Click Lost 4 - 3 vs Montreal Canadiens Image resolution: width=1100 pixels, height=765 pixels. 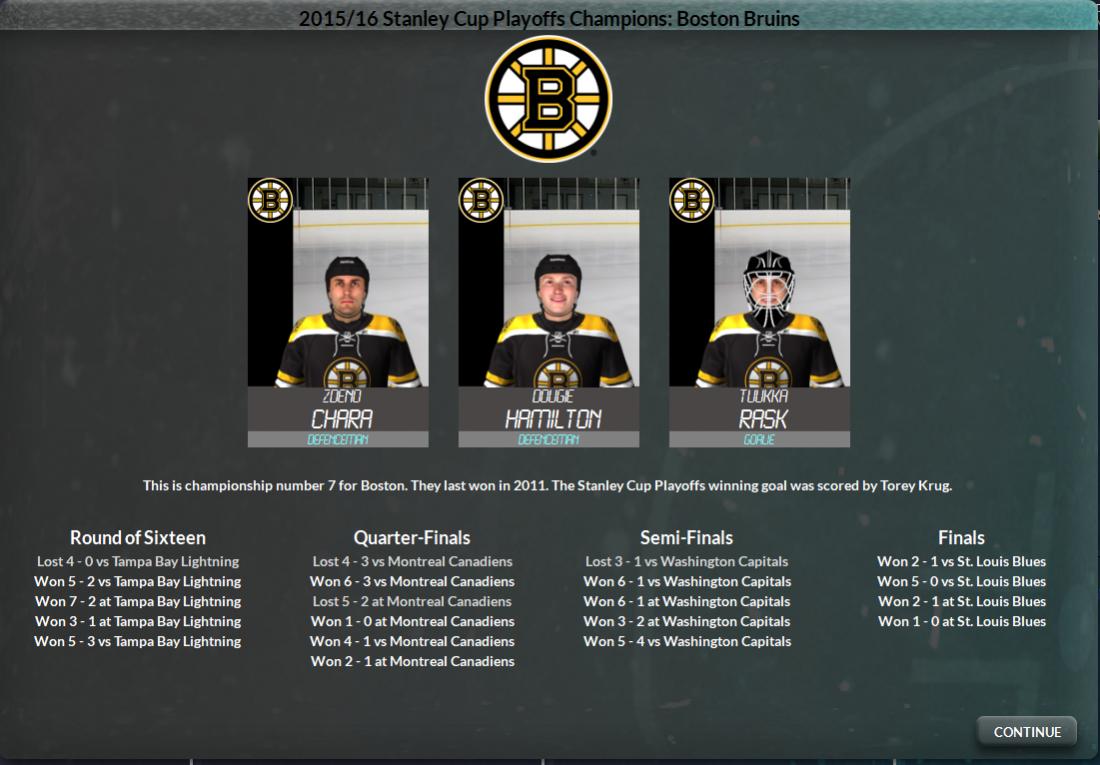(x=412, y=561)
